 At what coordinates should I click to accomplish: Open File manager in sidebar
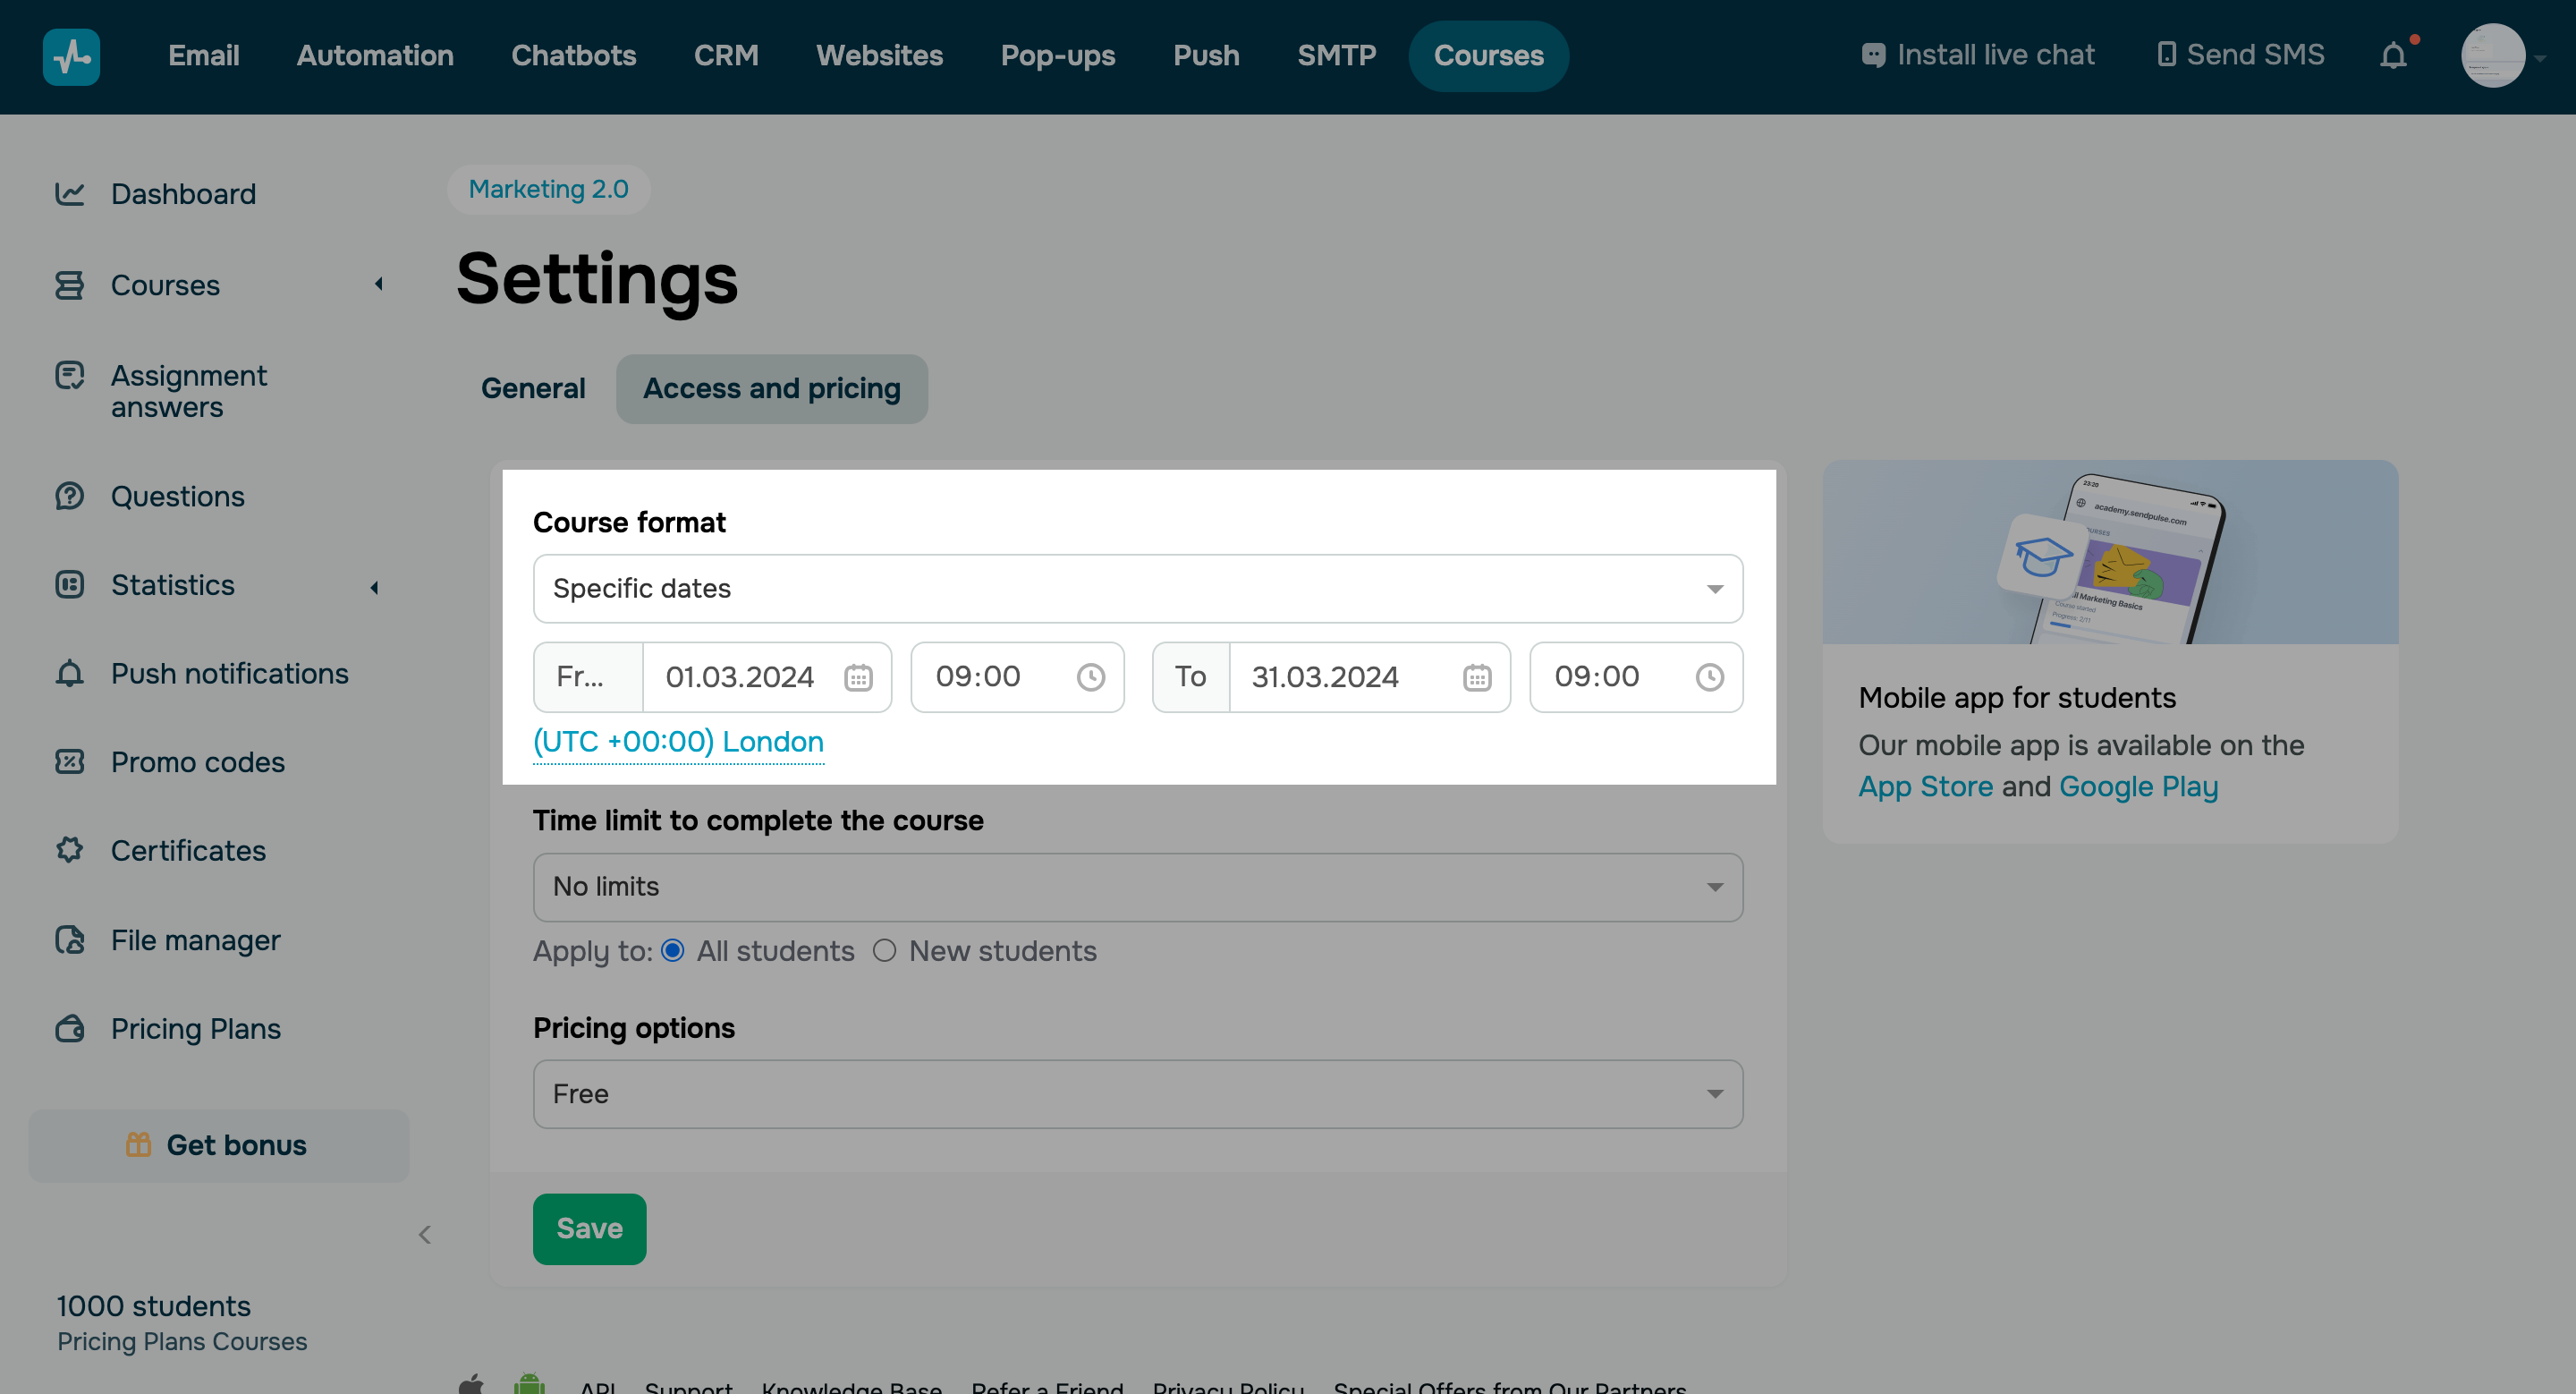pos(195,940)
